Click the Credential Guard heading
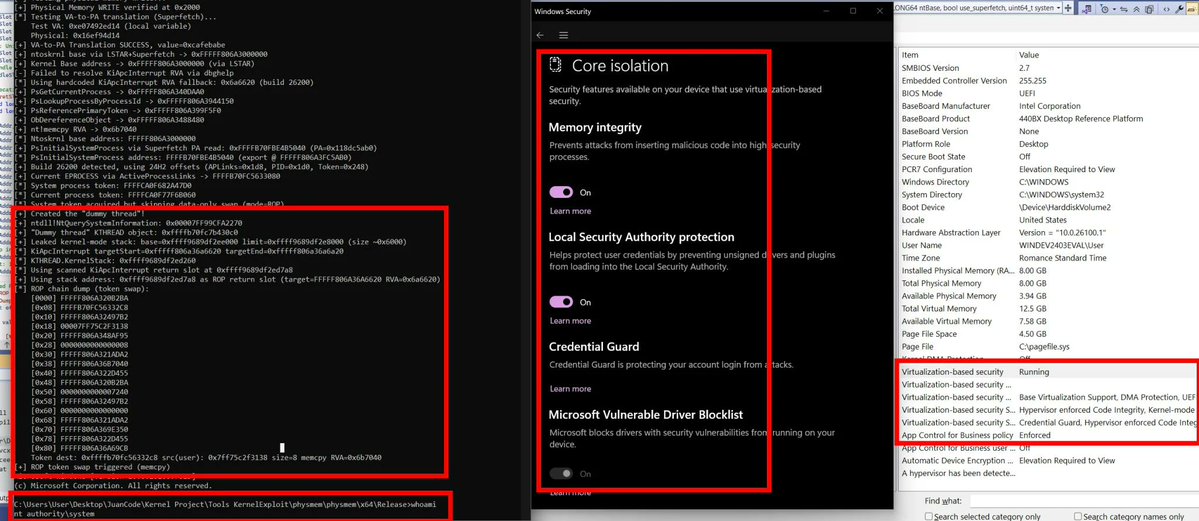 [594, 347]
